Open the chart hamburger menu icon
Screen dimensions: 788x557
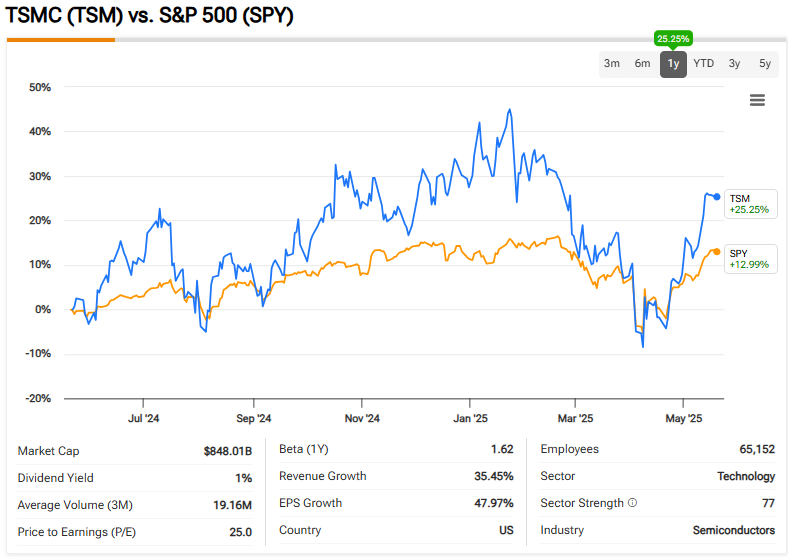pos(757,100)
